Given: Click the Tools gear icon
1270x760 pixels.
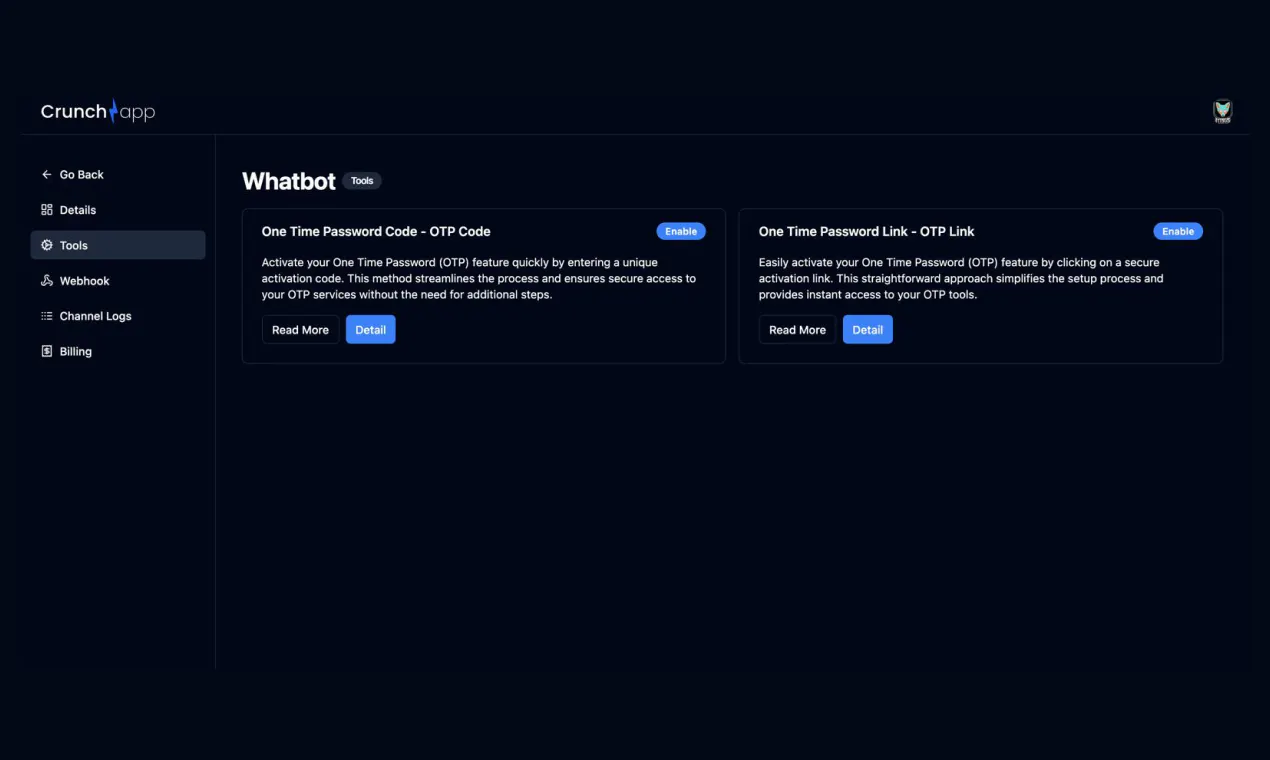Looking at the screenshot, I should tap(46, 245).
